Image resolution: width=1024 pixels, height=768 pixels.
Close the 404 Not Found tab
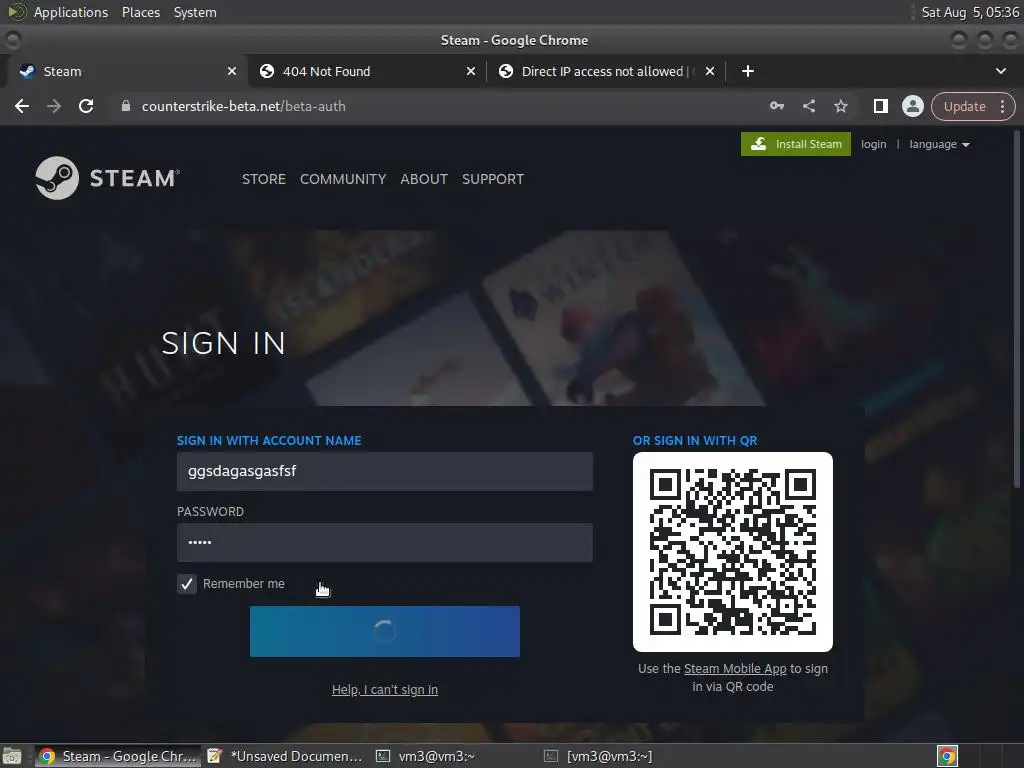pos(471,71)
